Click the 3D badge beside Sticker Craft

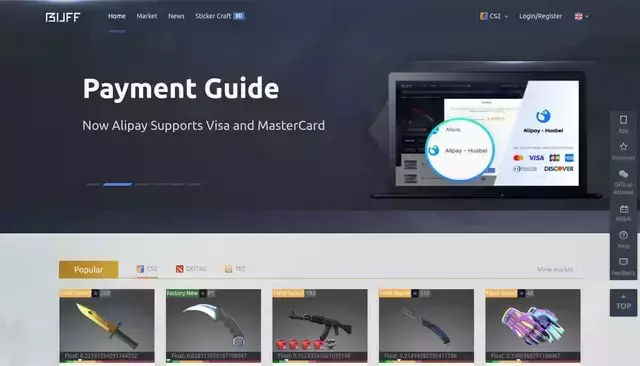pyautogui.click(x=239, y=16)
